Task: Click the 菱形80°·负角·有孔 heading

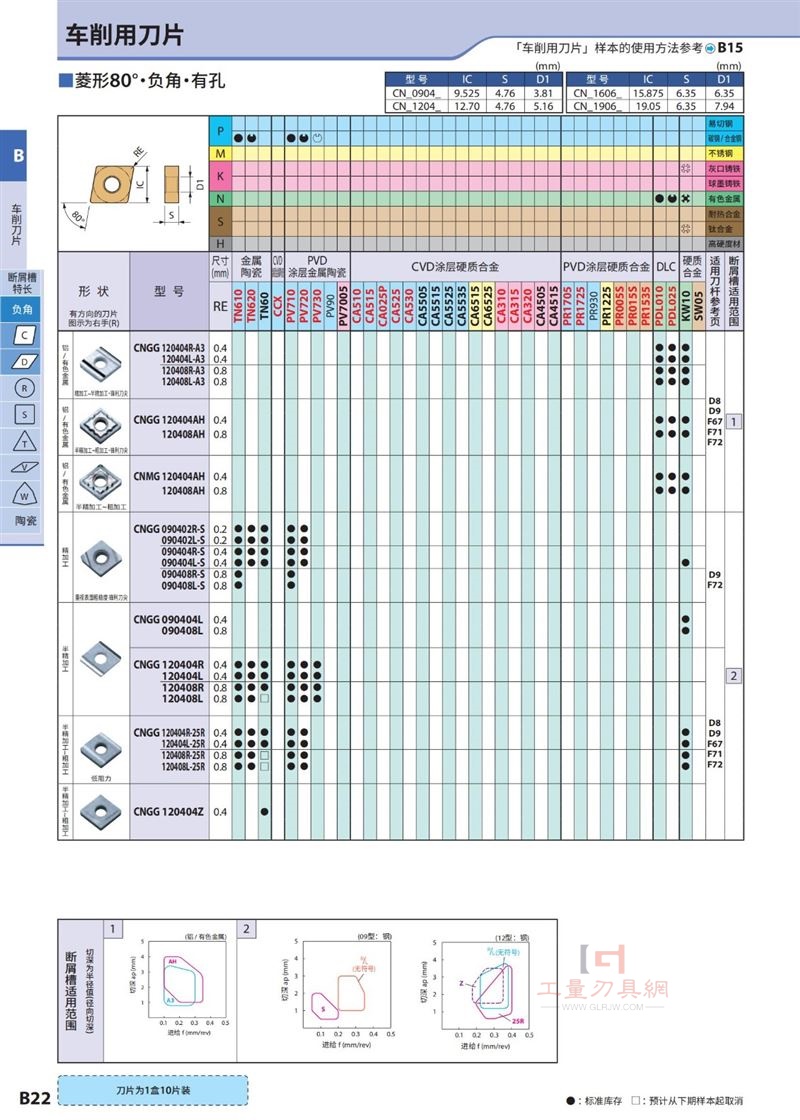Action: pos(149,81)
